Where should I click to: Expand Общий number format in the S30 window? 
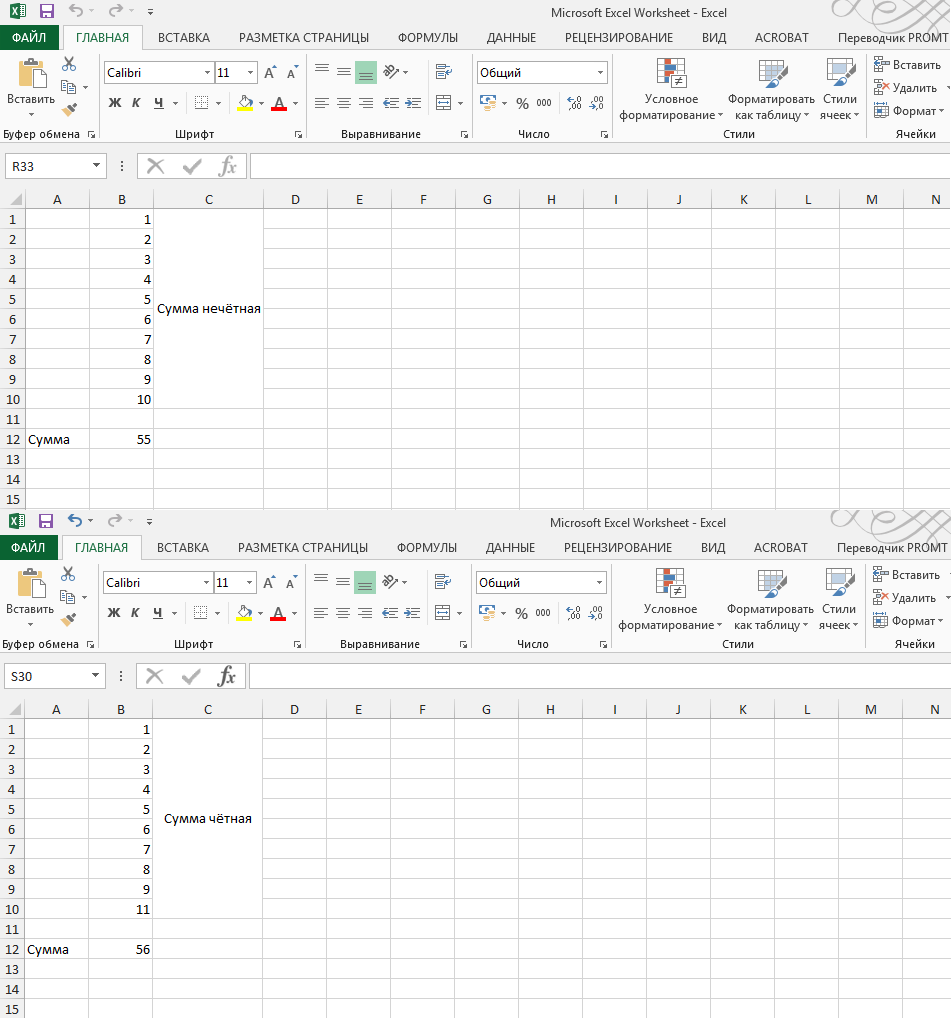point(599,583)
